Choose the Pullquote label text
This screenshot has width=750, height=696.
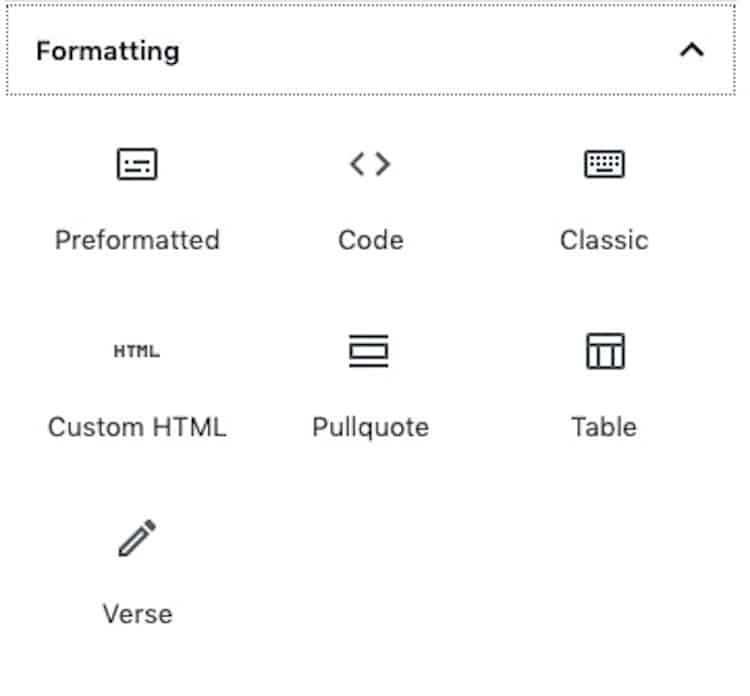click(370, 427)
